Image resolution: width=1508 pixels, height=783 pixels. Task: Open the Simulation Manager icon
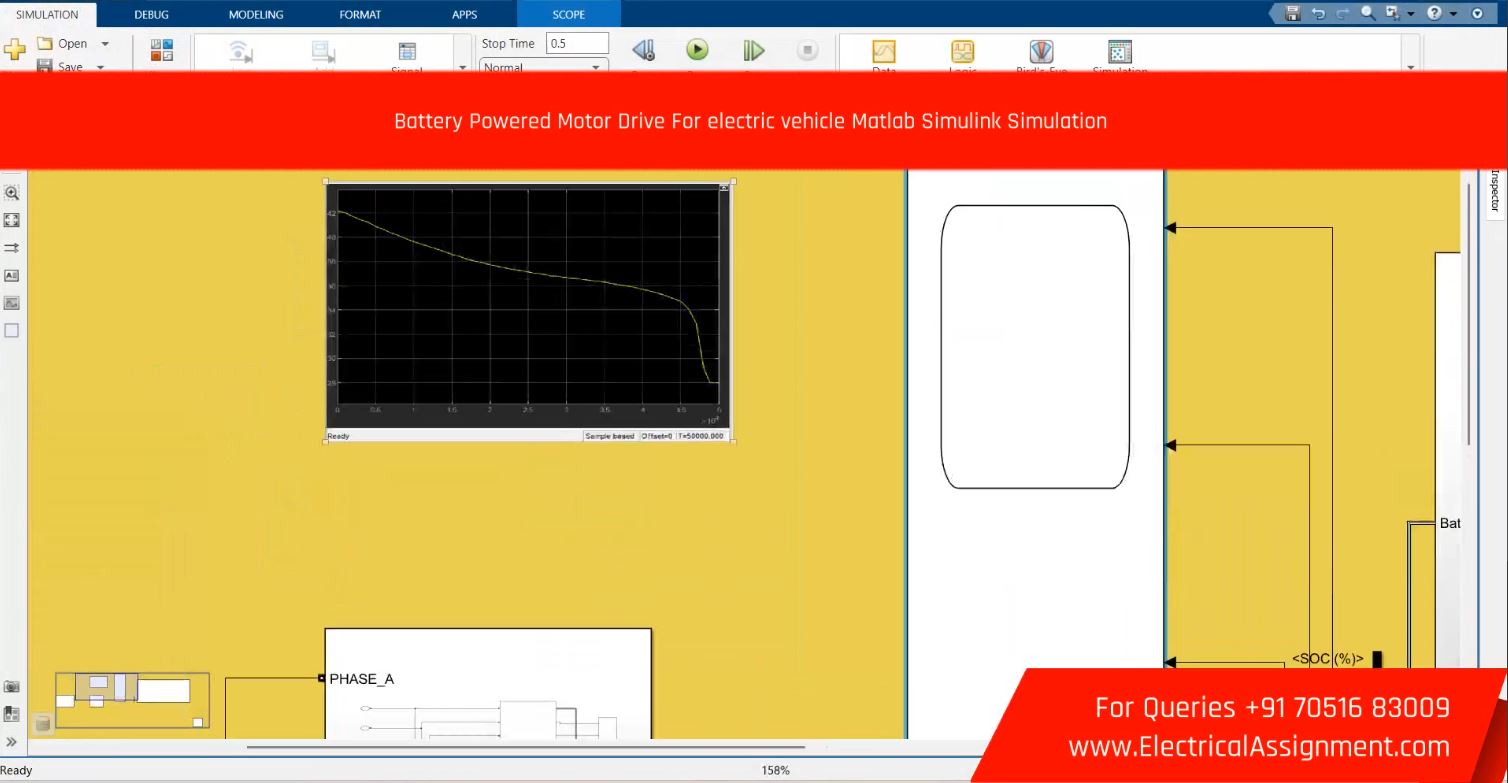(1120, 52)
